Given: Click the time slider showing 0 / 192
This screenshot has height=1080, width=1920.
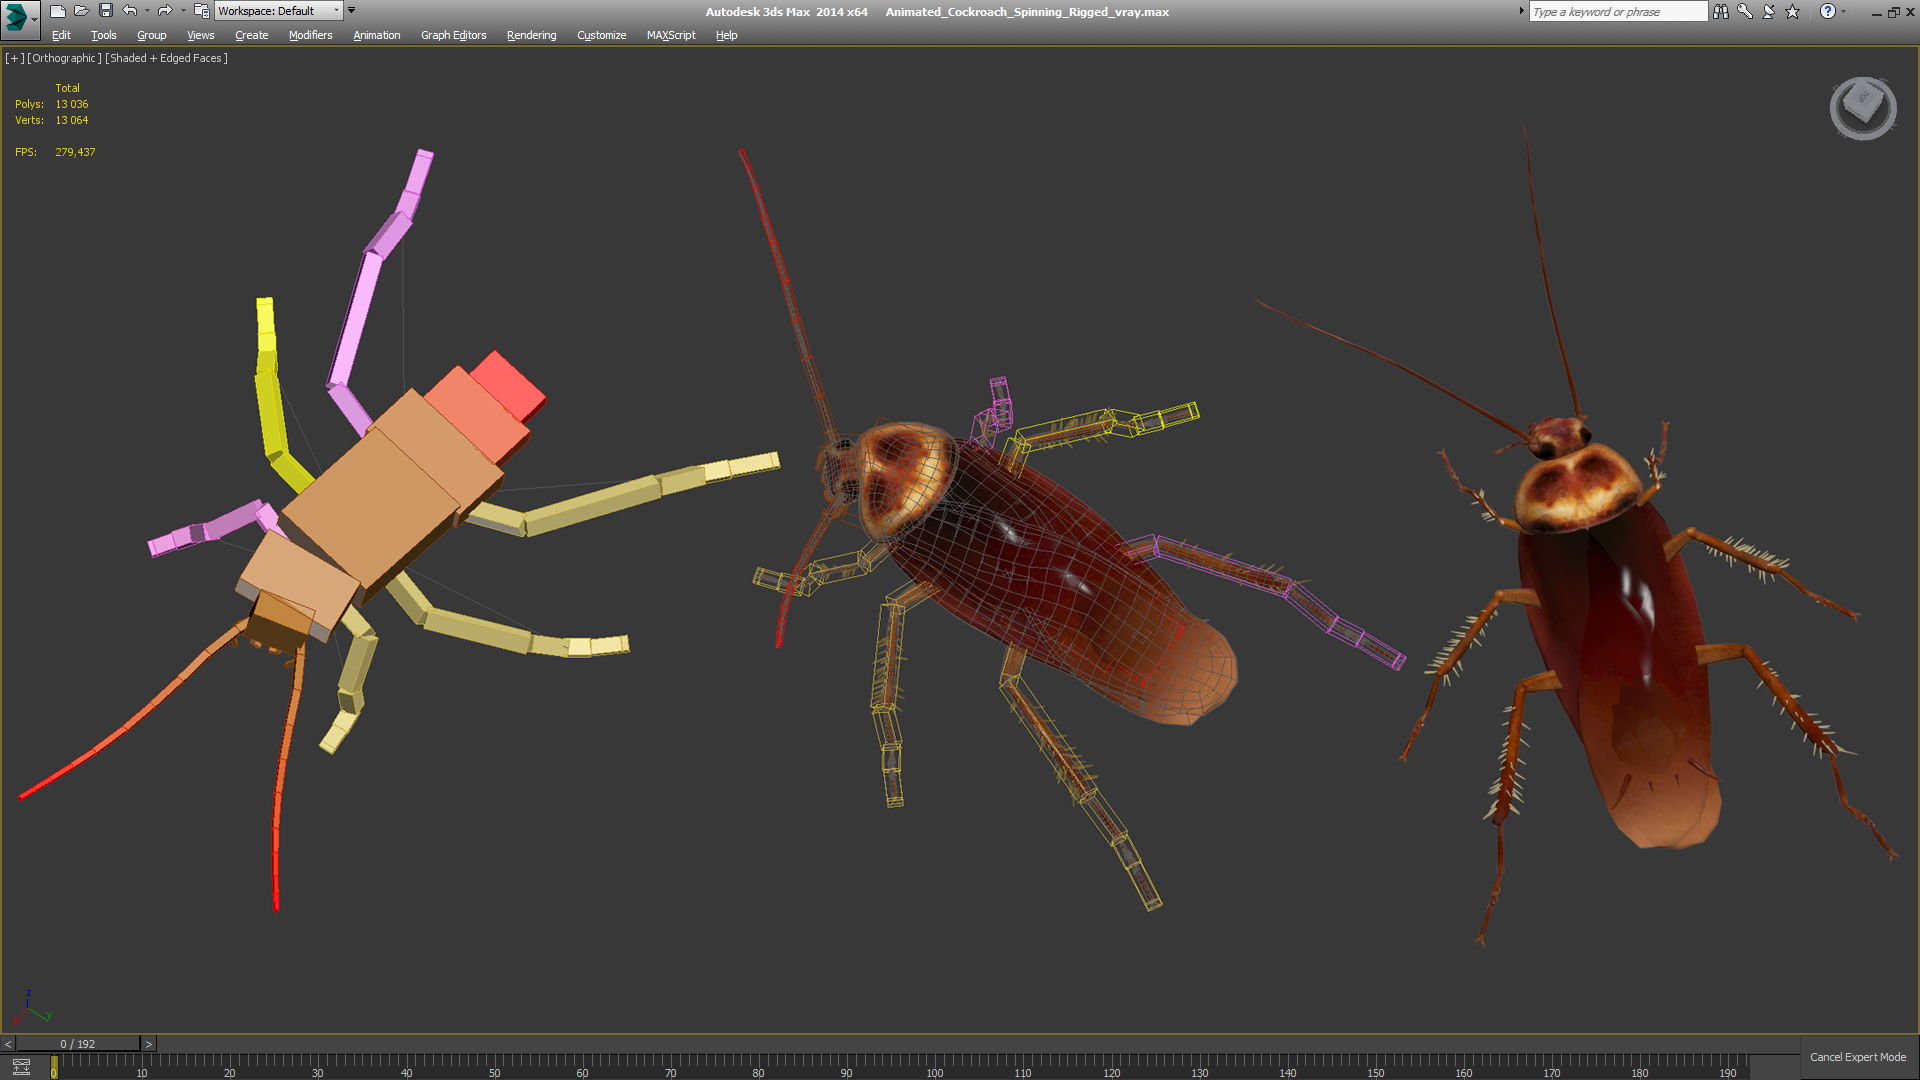Looking at the screenshot, I should tap(78, 1044).
